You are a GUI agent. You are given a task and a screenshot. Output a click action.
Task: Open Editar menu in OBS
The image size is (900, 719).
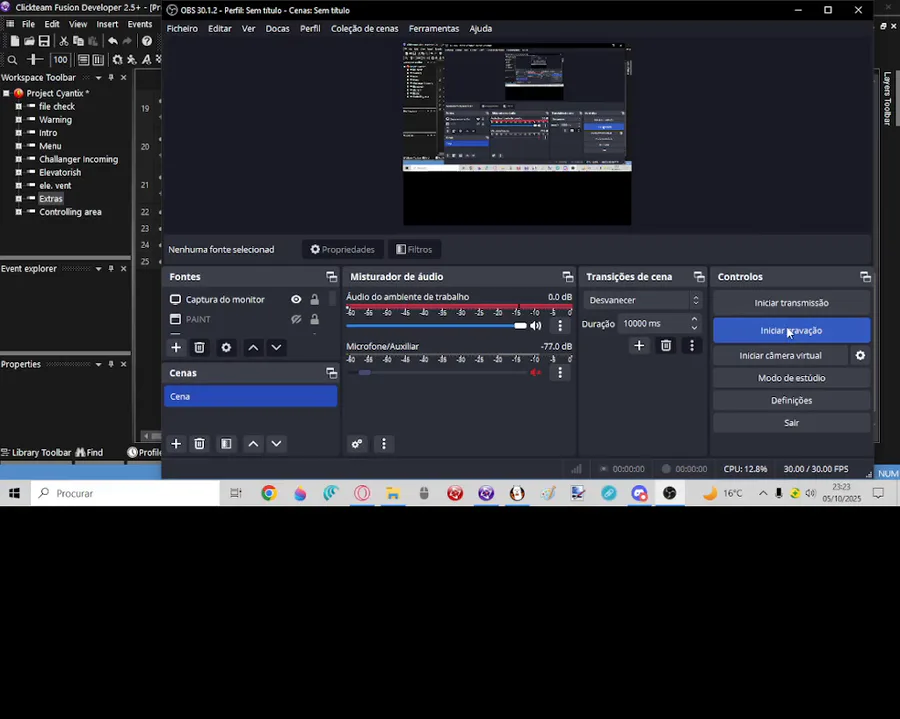click(x=220, y=29)
